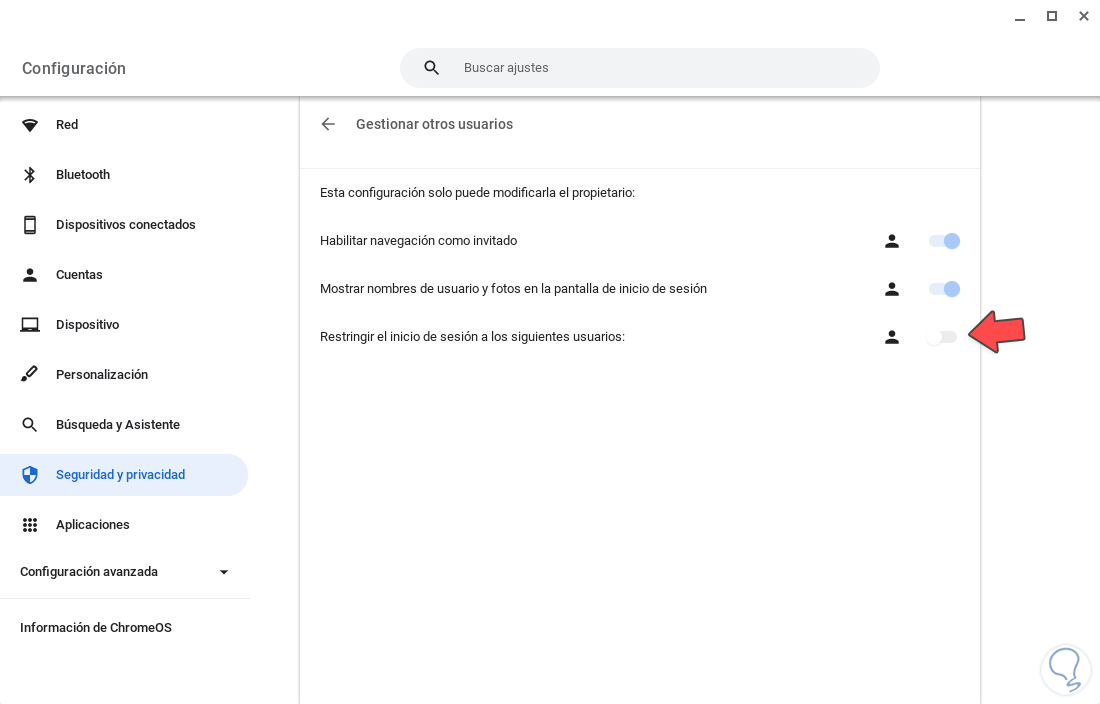Toggle Mostrar nombres de usuario y fotos
Screen dimensions: 1100x704
pyautogui.click(x=944, y=289)
